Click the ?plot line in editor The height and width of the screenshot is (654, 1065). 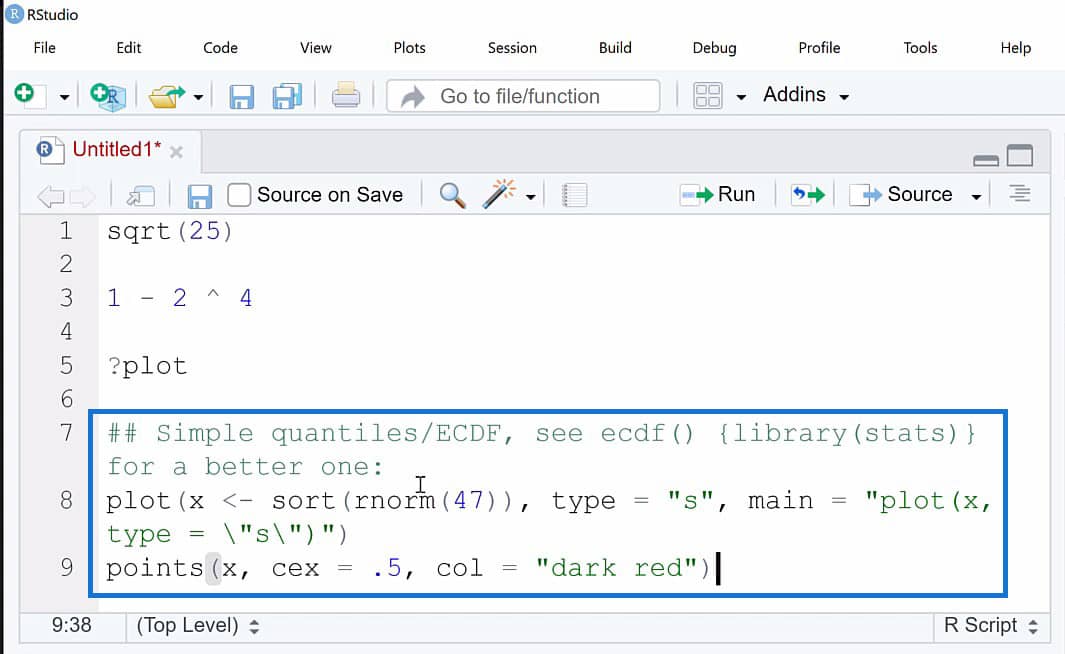[147, 366]
